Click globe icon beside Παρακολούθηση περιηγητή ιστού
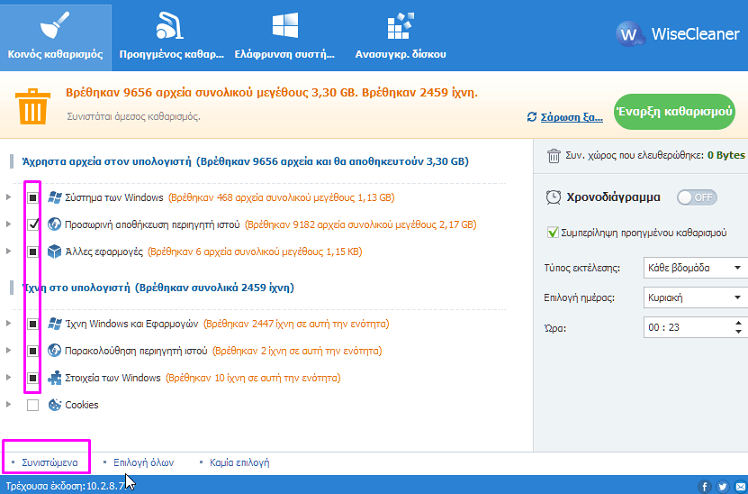Screen dimensions: 748x494 [54, 351]
